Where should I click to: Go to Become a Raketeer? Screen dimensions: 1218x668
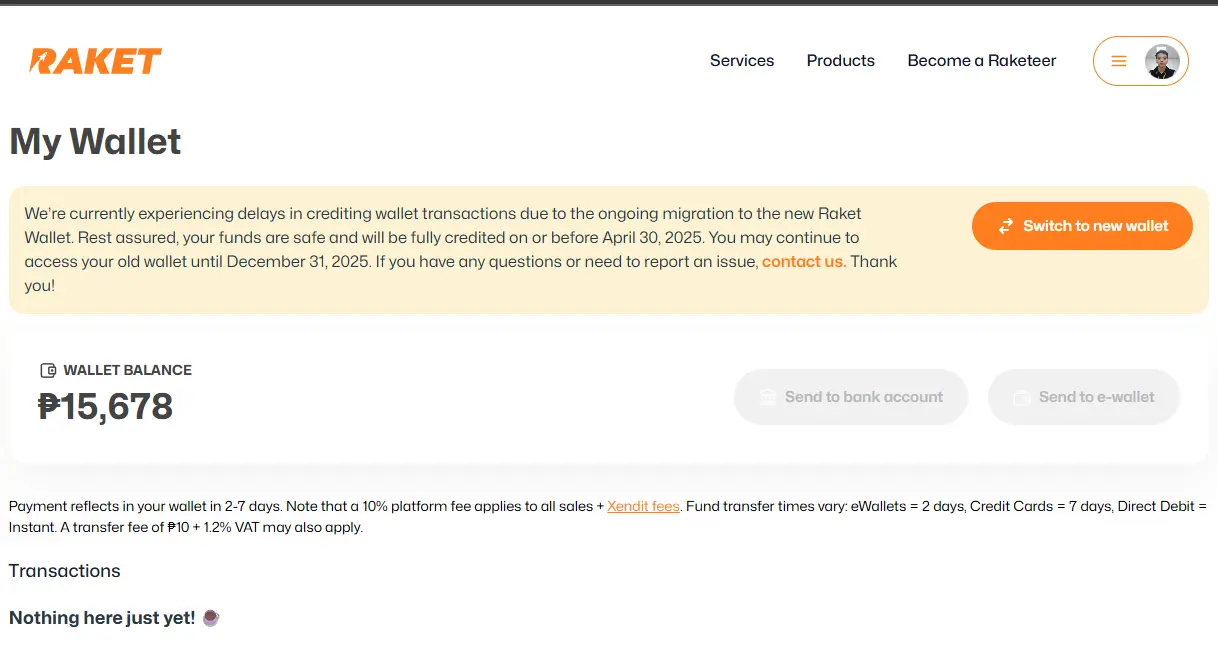pos(982,61)
